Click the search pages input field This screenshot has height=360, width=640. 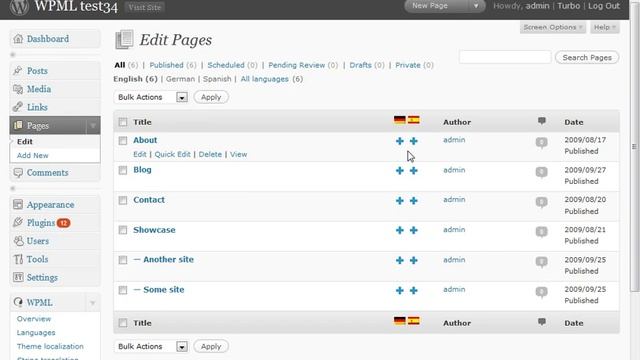pos(505,57)
